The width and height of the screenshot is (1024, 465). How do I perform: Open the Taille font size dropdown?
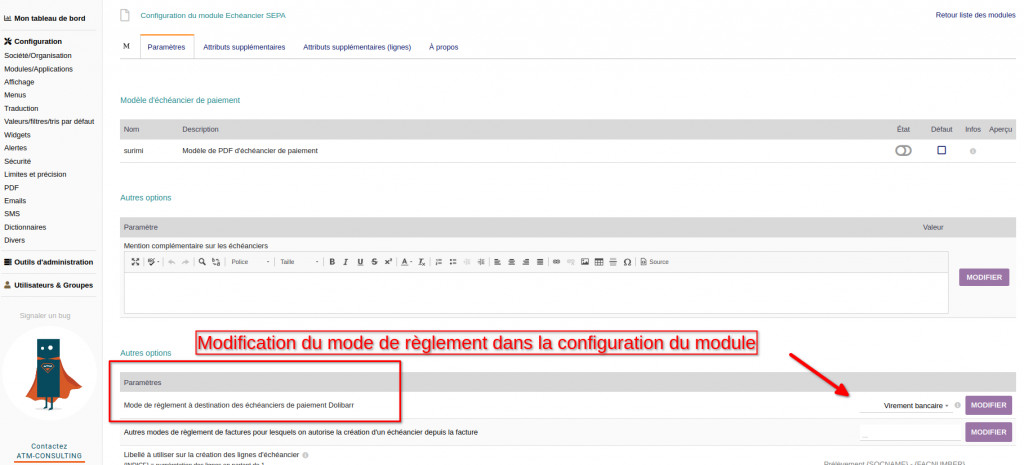pos(299,262)
